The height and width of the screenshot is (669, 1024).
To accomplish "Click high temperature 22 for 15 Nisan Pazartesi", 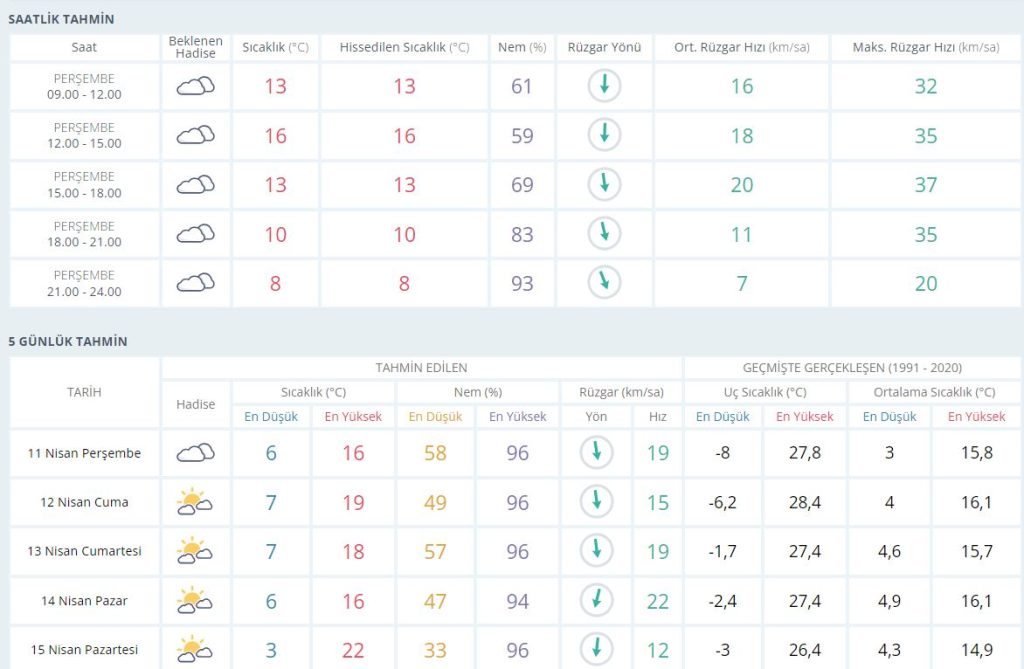I will tap(353, 650).
